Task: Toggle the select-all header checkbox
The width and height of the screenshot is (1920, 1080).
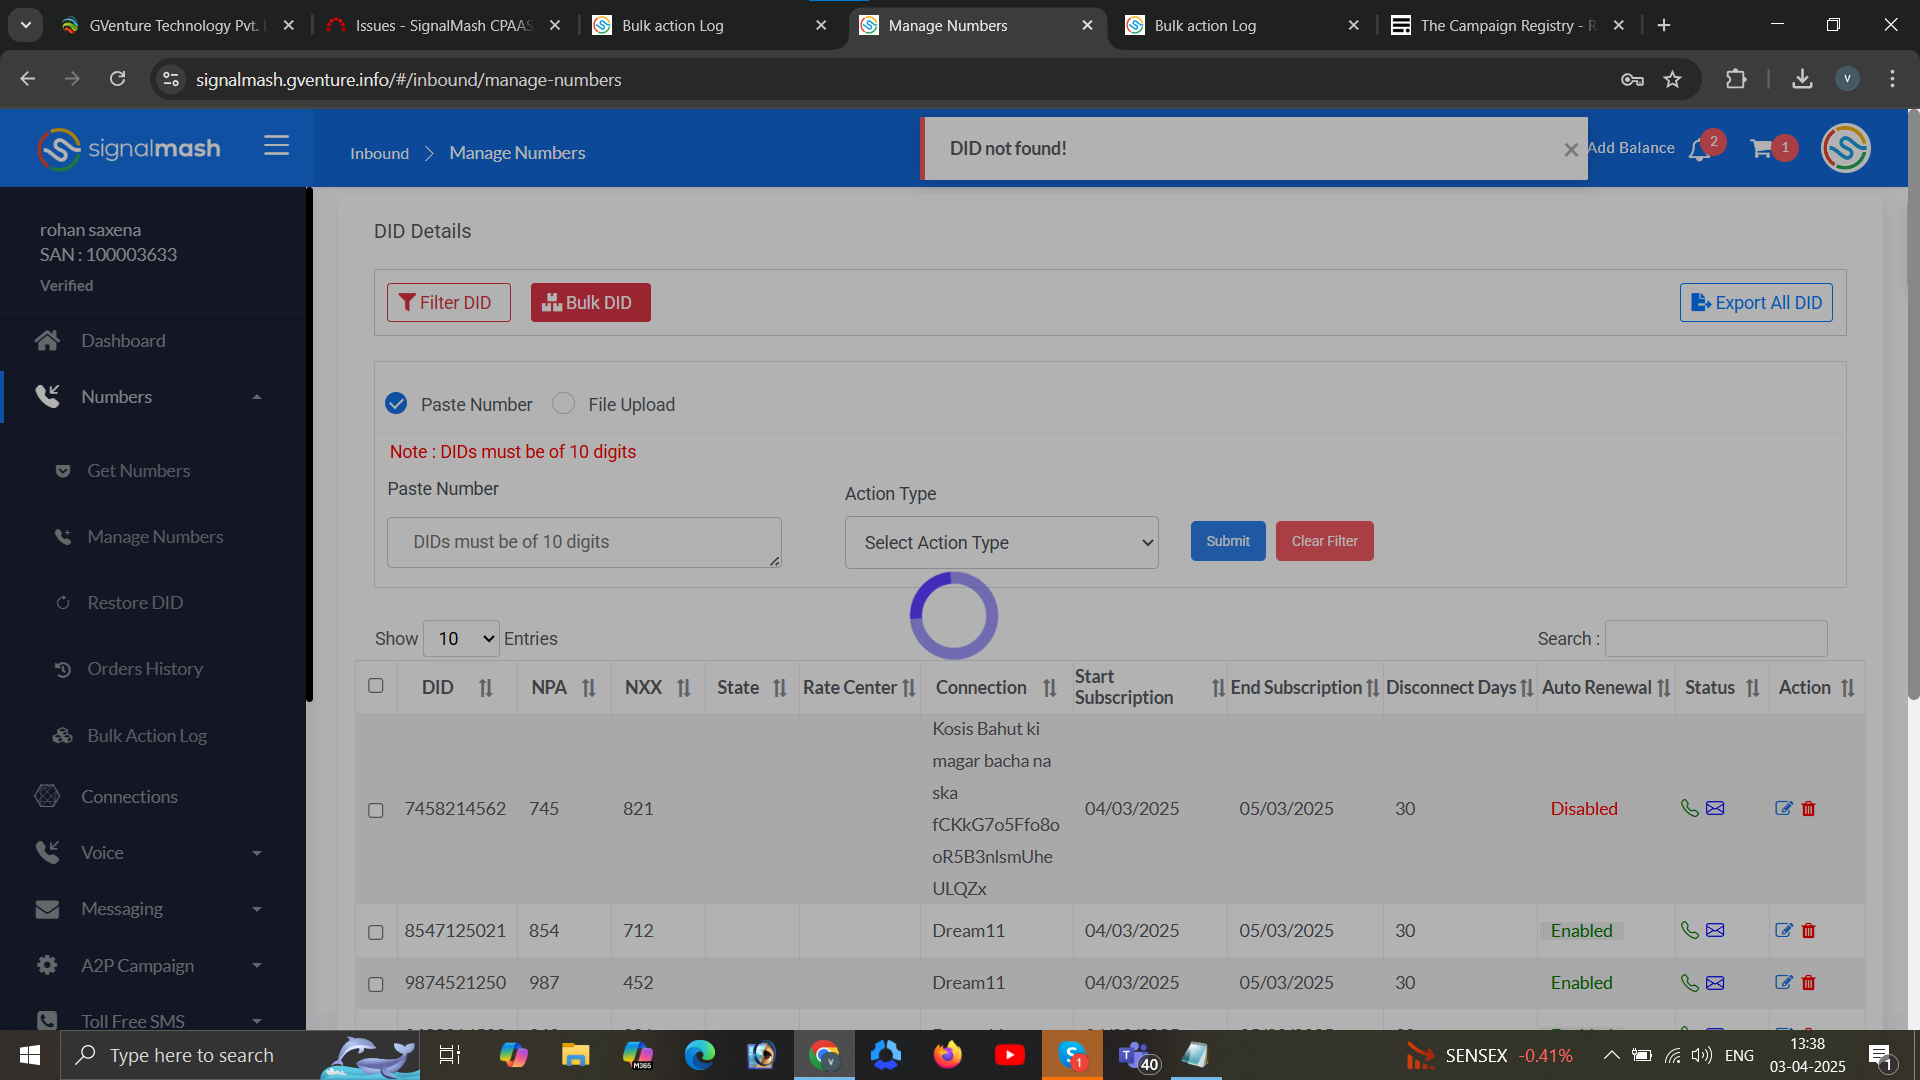Action: coord(376,686)
